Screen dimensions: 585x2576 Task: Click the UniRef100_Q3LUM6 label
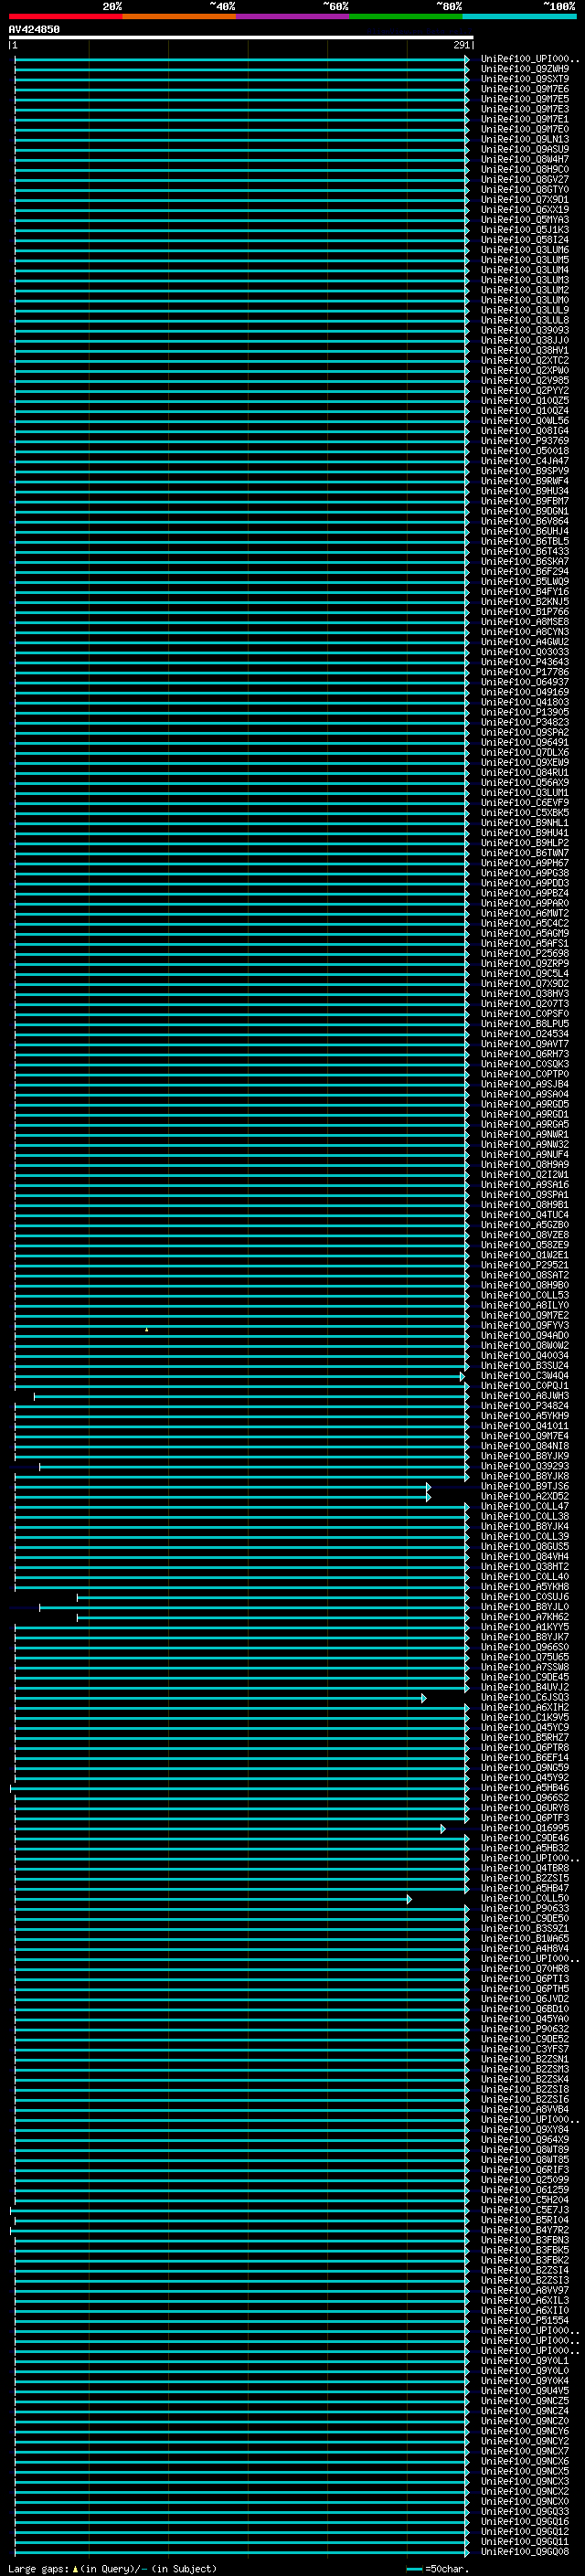pyautogui.click(x=524, y=250)
